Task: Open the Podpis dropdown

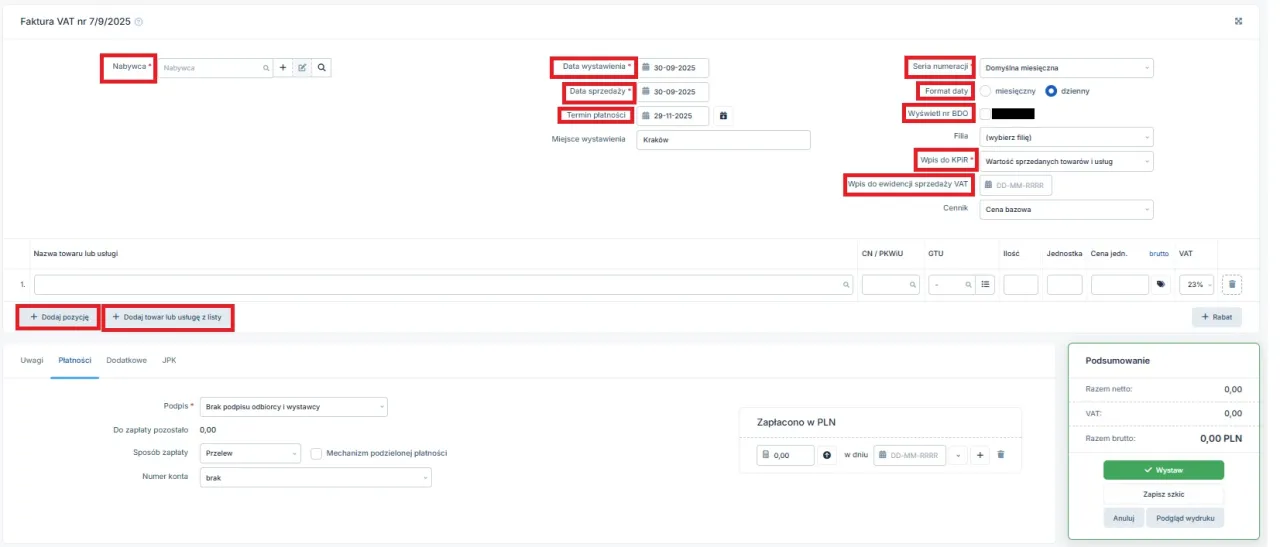Action: pos(294,407)
